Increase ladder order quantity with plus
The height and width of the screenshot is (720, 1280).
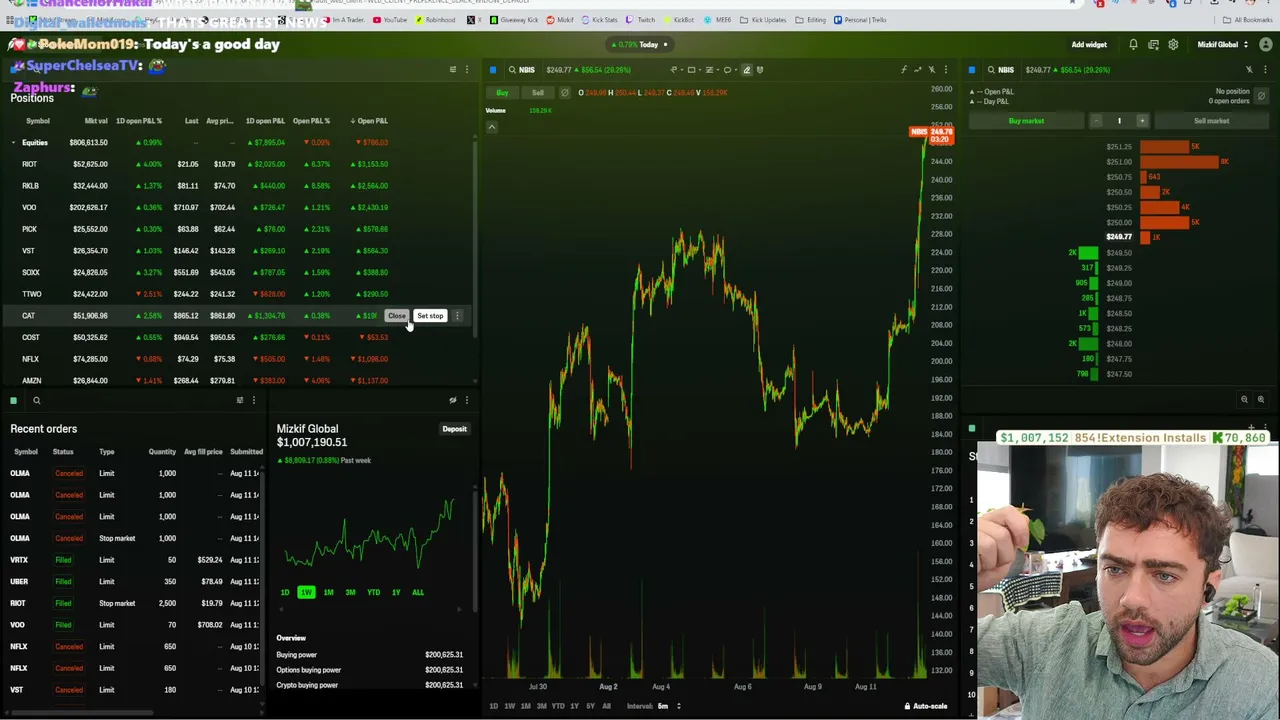pyautogui.click(x=1142, y=121)
